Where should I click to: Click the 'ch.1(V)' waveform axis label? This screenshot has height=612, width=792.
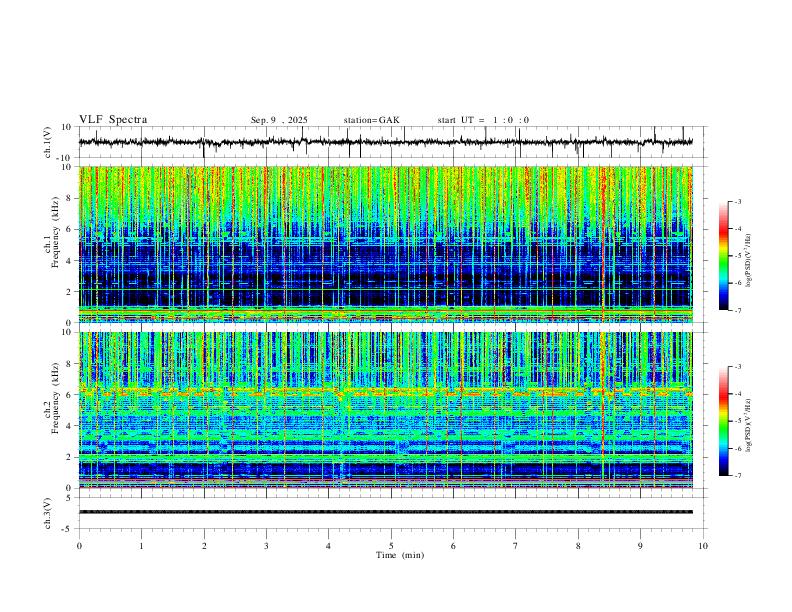pos(47,142)
